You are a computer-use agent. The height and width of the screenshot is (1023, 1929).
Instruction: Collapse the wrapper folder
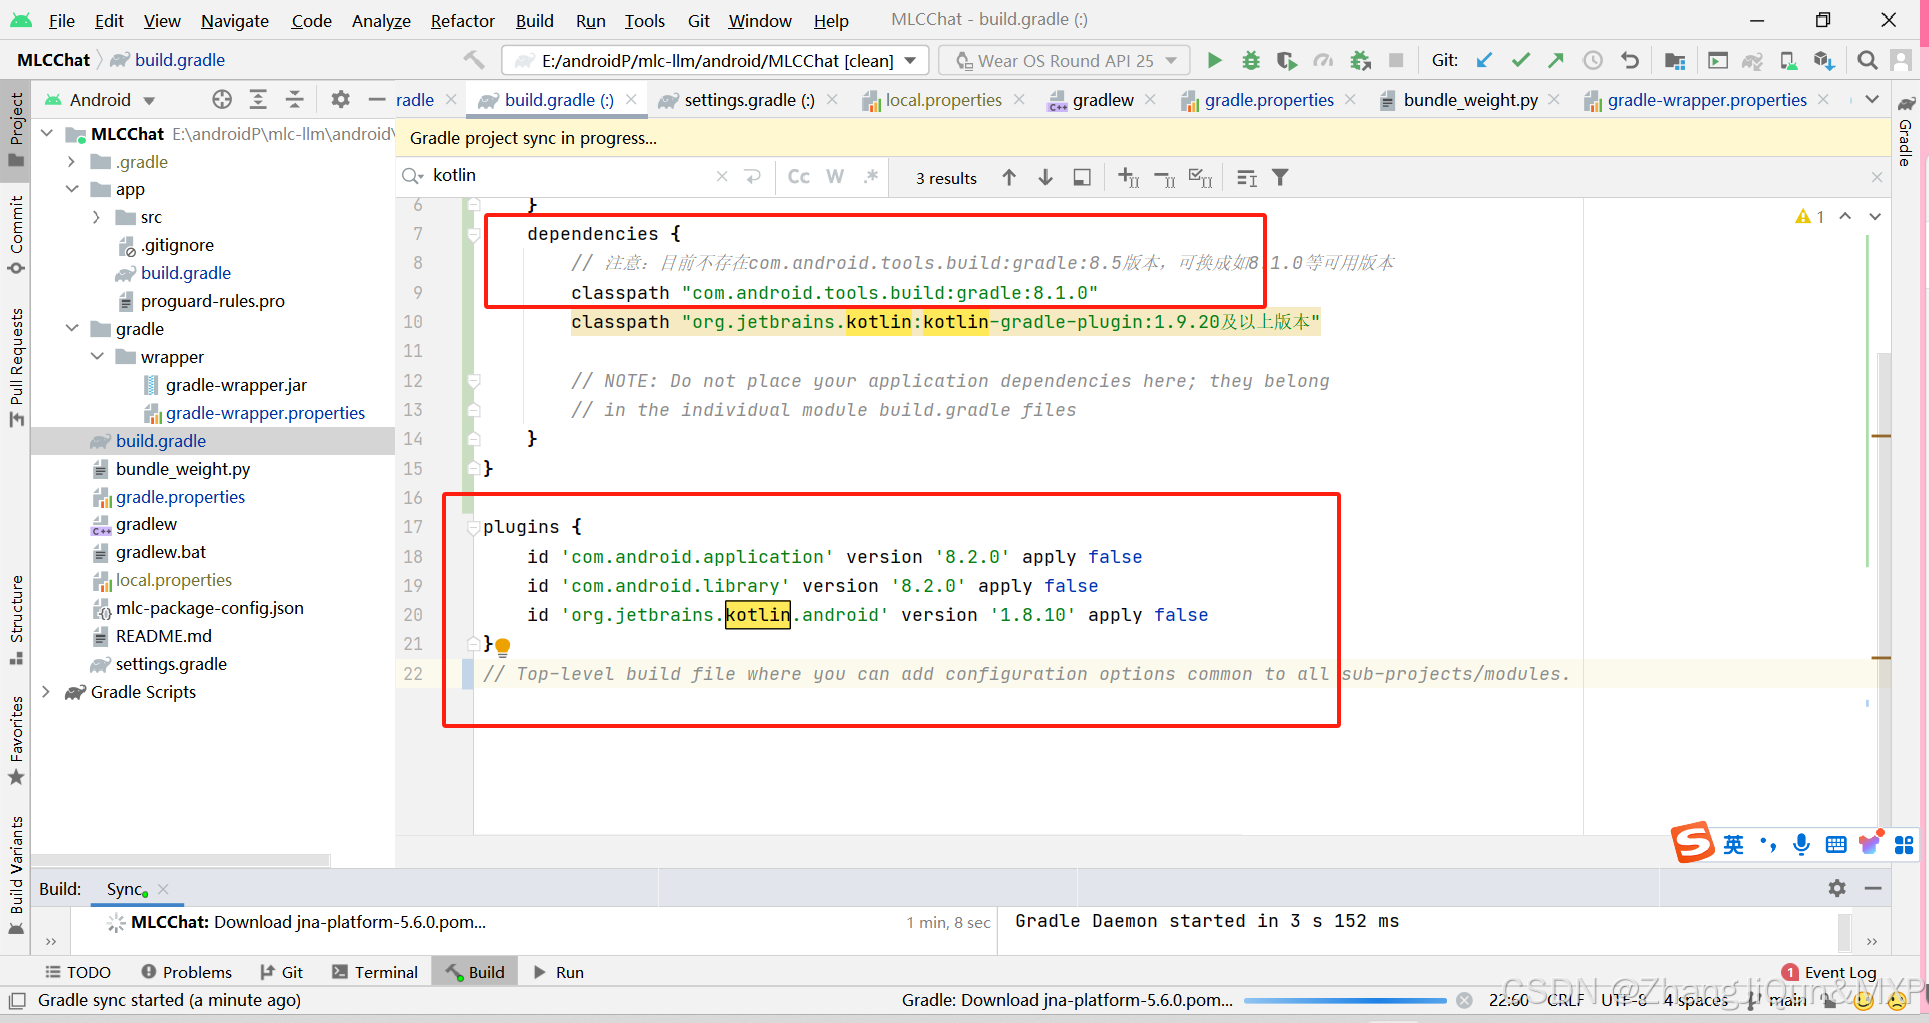[x=96, y=357]
